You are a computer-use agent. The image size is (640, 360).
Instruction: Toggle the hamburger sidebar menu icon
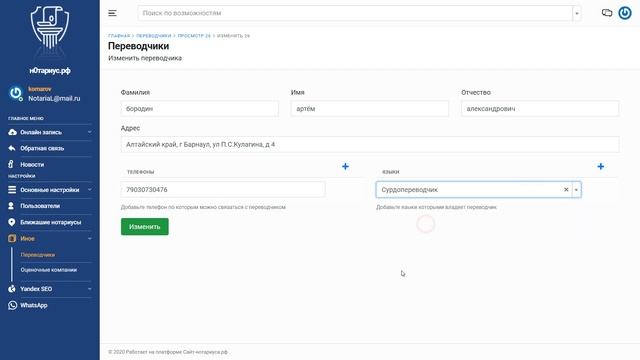tap(112, 13)
